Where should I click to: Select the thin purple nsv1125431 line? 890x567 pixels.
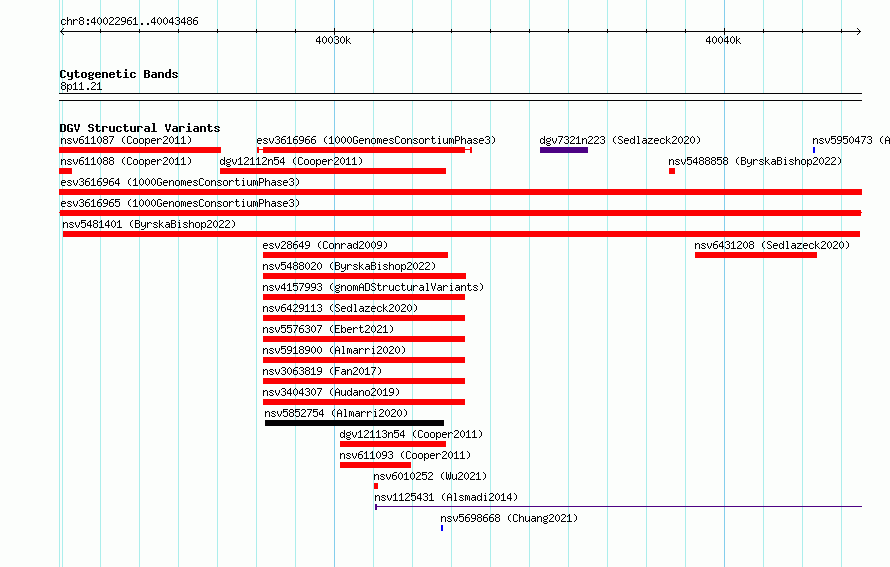[x=619, y=506]
